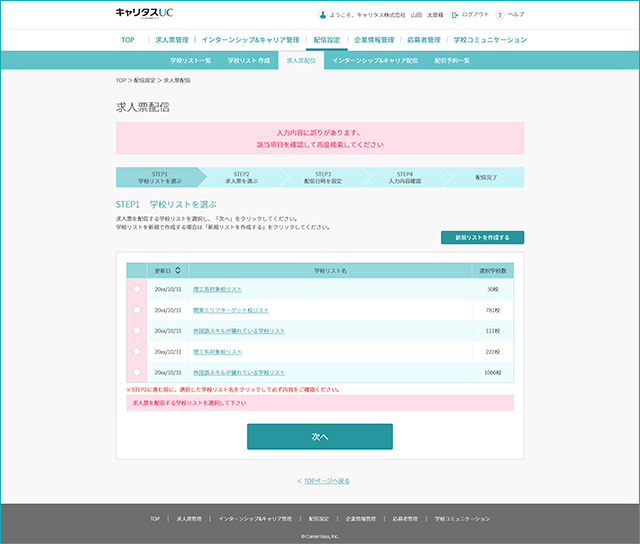Click STEP3 配信日時を設定 in progress bar

323,177
